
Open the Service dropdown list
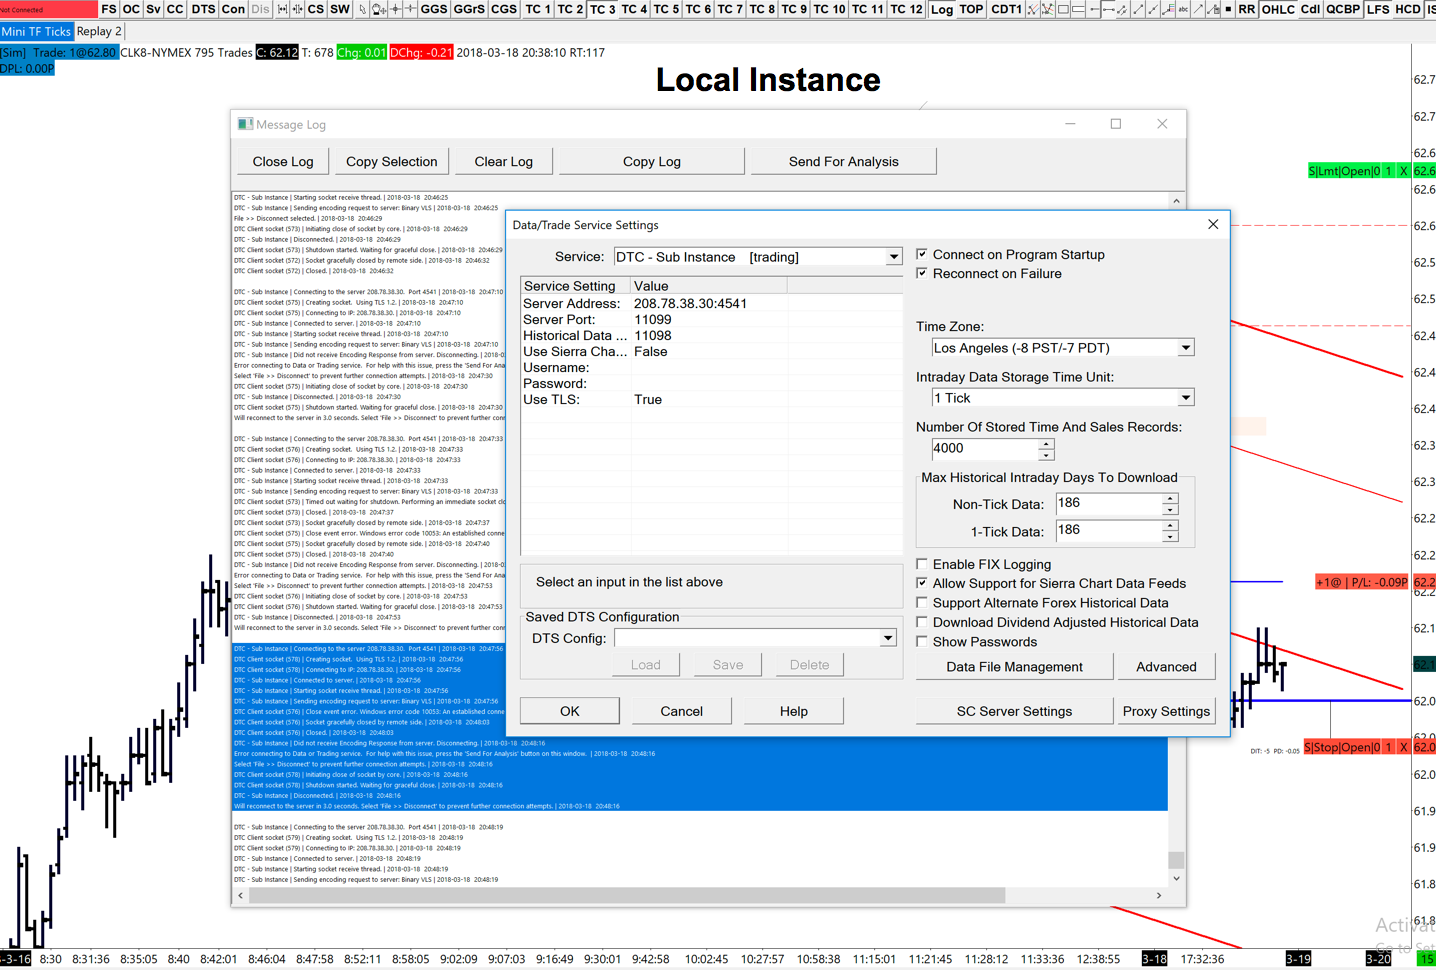point(893,257)
